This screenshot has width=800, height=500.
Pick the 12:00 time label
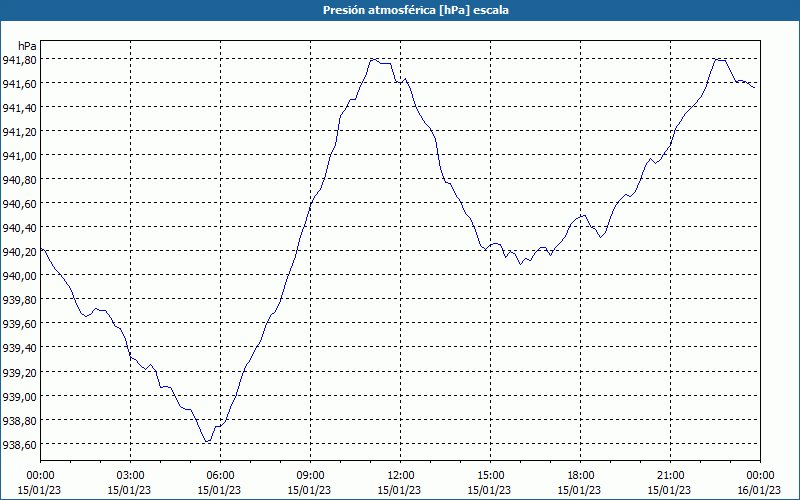pos(401,476)
